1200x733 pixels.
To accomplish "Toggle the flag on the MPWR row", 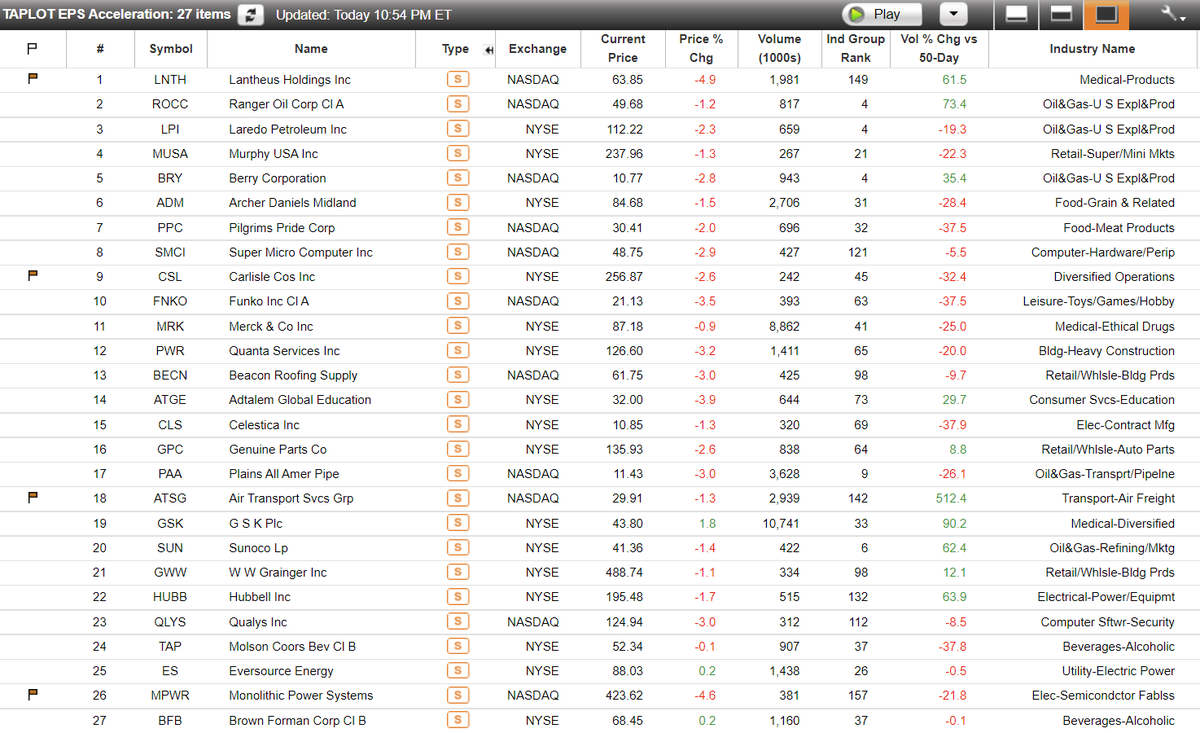I will [32, 694].
